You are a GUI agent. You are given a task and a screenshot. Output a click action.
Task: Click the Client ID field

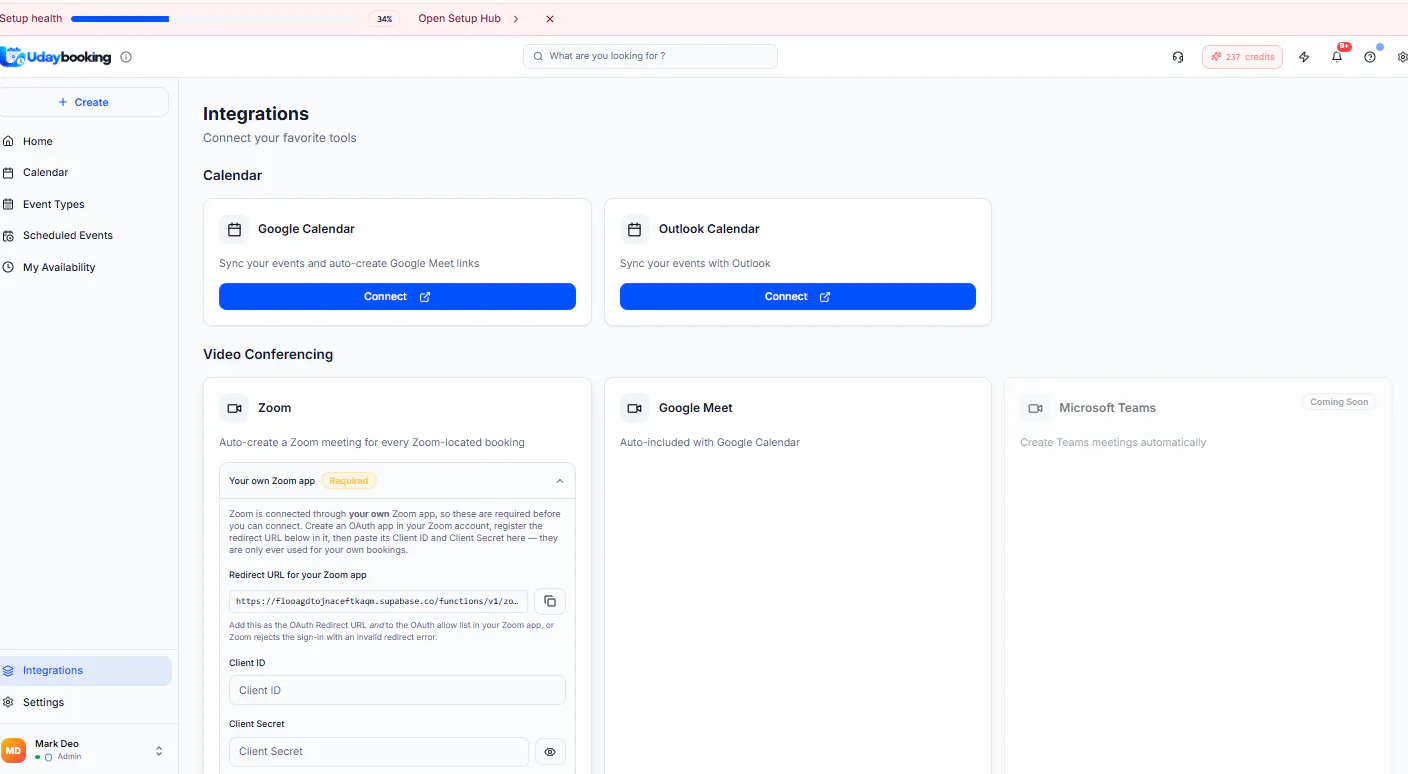tap(397, 690)
